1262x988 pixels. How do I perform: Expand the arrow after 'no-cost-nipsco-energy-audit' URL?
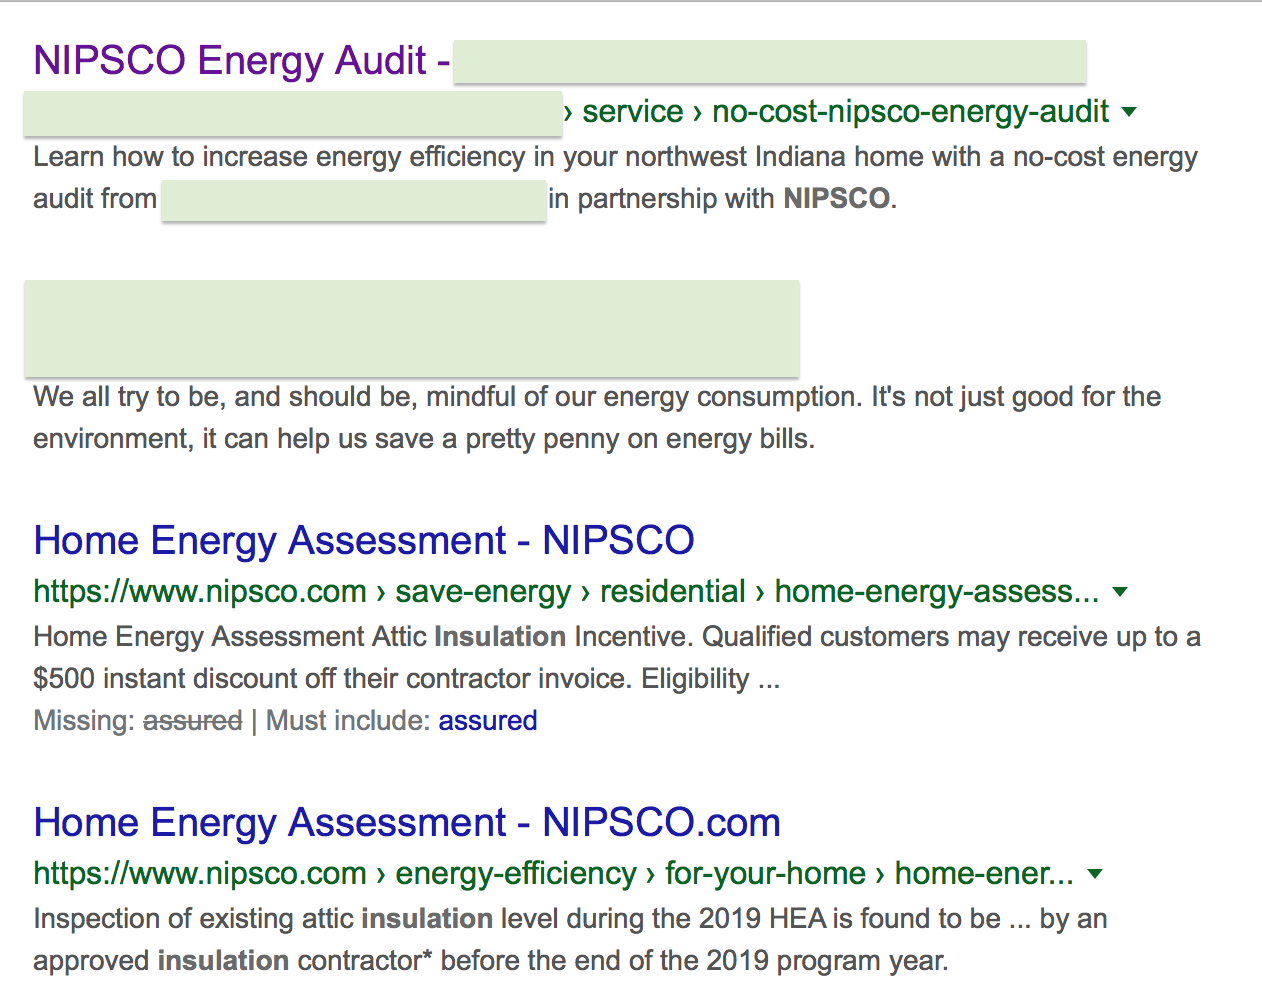click(x=1129, y=112)
